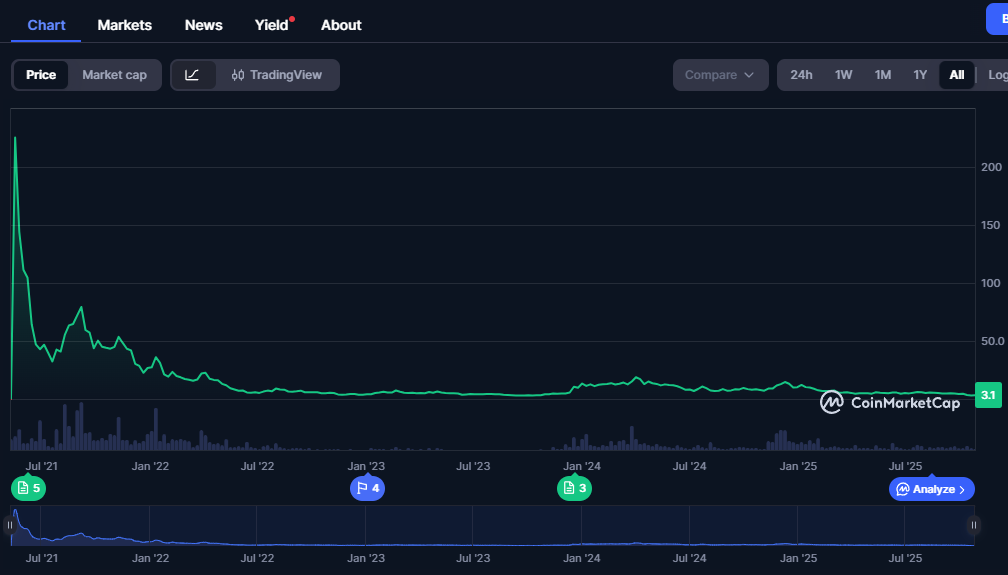Image resolution: width=1008 pixels, height=575 pixels.
Task: Click the 50.0 price axis label
Action: pos(993,341)
